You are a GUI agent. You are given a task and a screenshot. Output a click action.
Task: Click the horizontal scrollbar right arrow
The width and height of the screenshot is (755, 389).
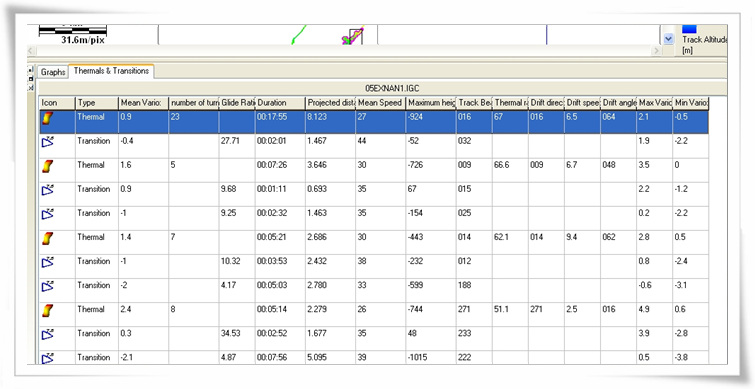tap(656, 50)
